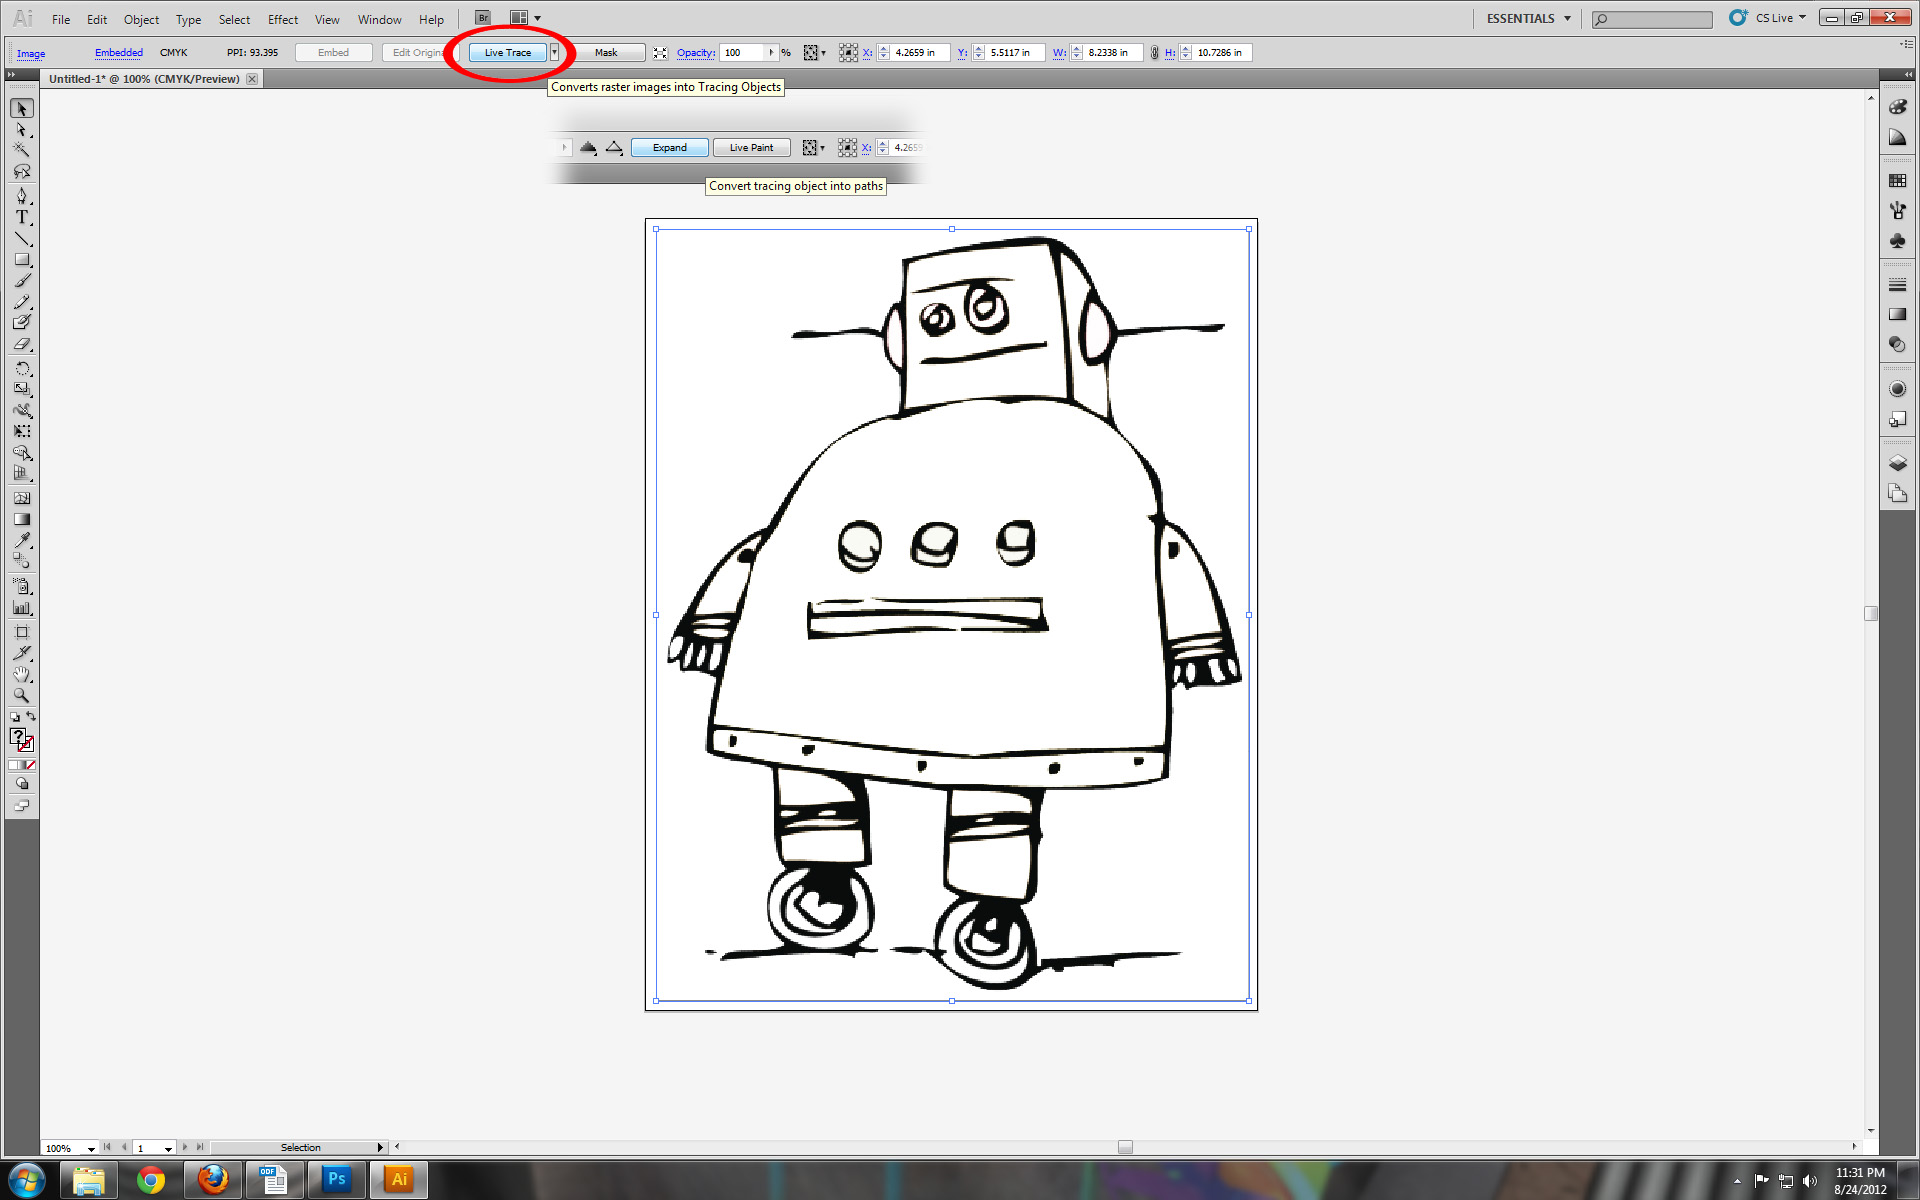Screen dimensions: 1920x1200
Task: Open the CS Live dropdown
Action: coord(1780,18)
